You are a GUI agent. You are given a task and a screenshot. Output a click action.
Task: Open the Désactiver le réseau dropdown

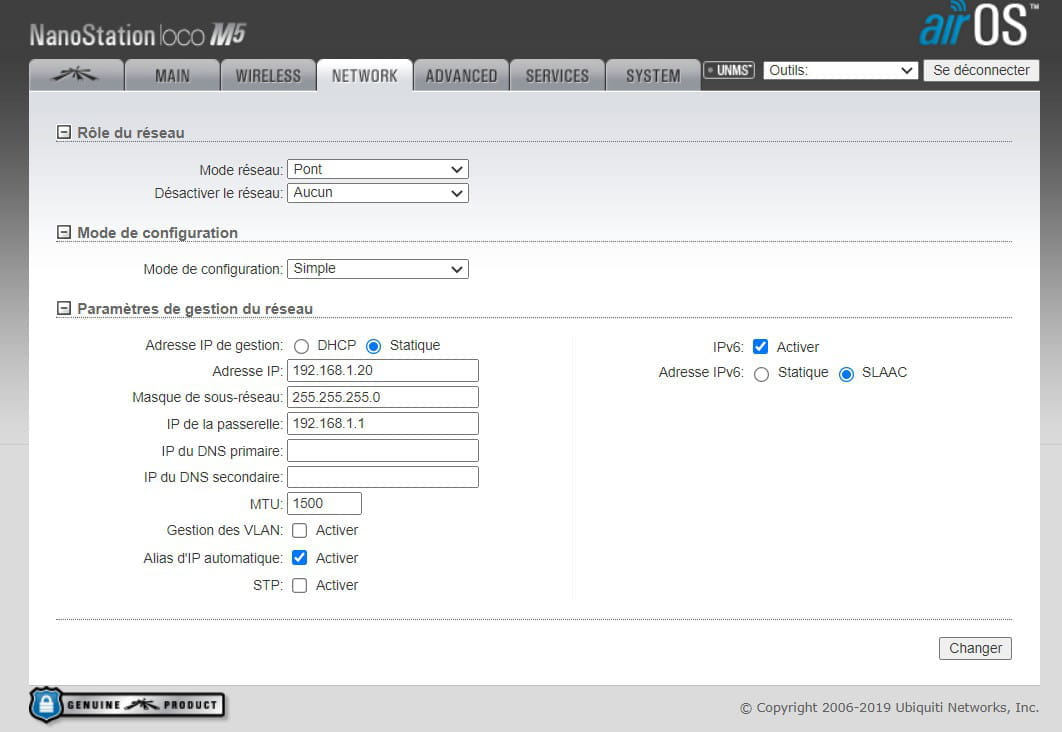click(378, 193)
